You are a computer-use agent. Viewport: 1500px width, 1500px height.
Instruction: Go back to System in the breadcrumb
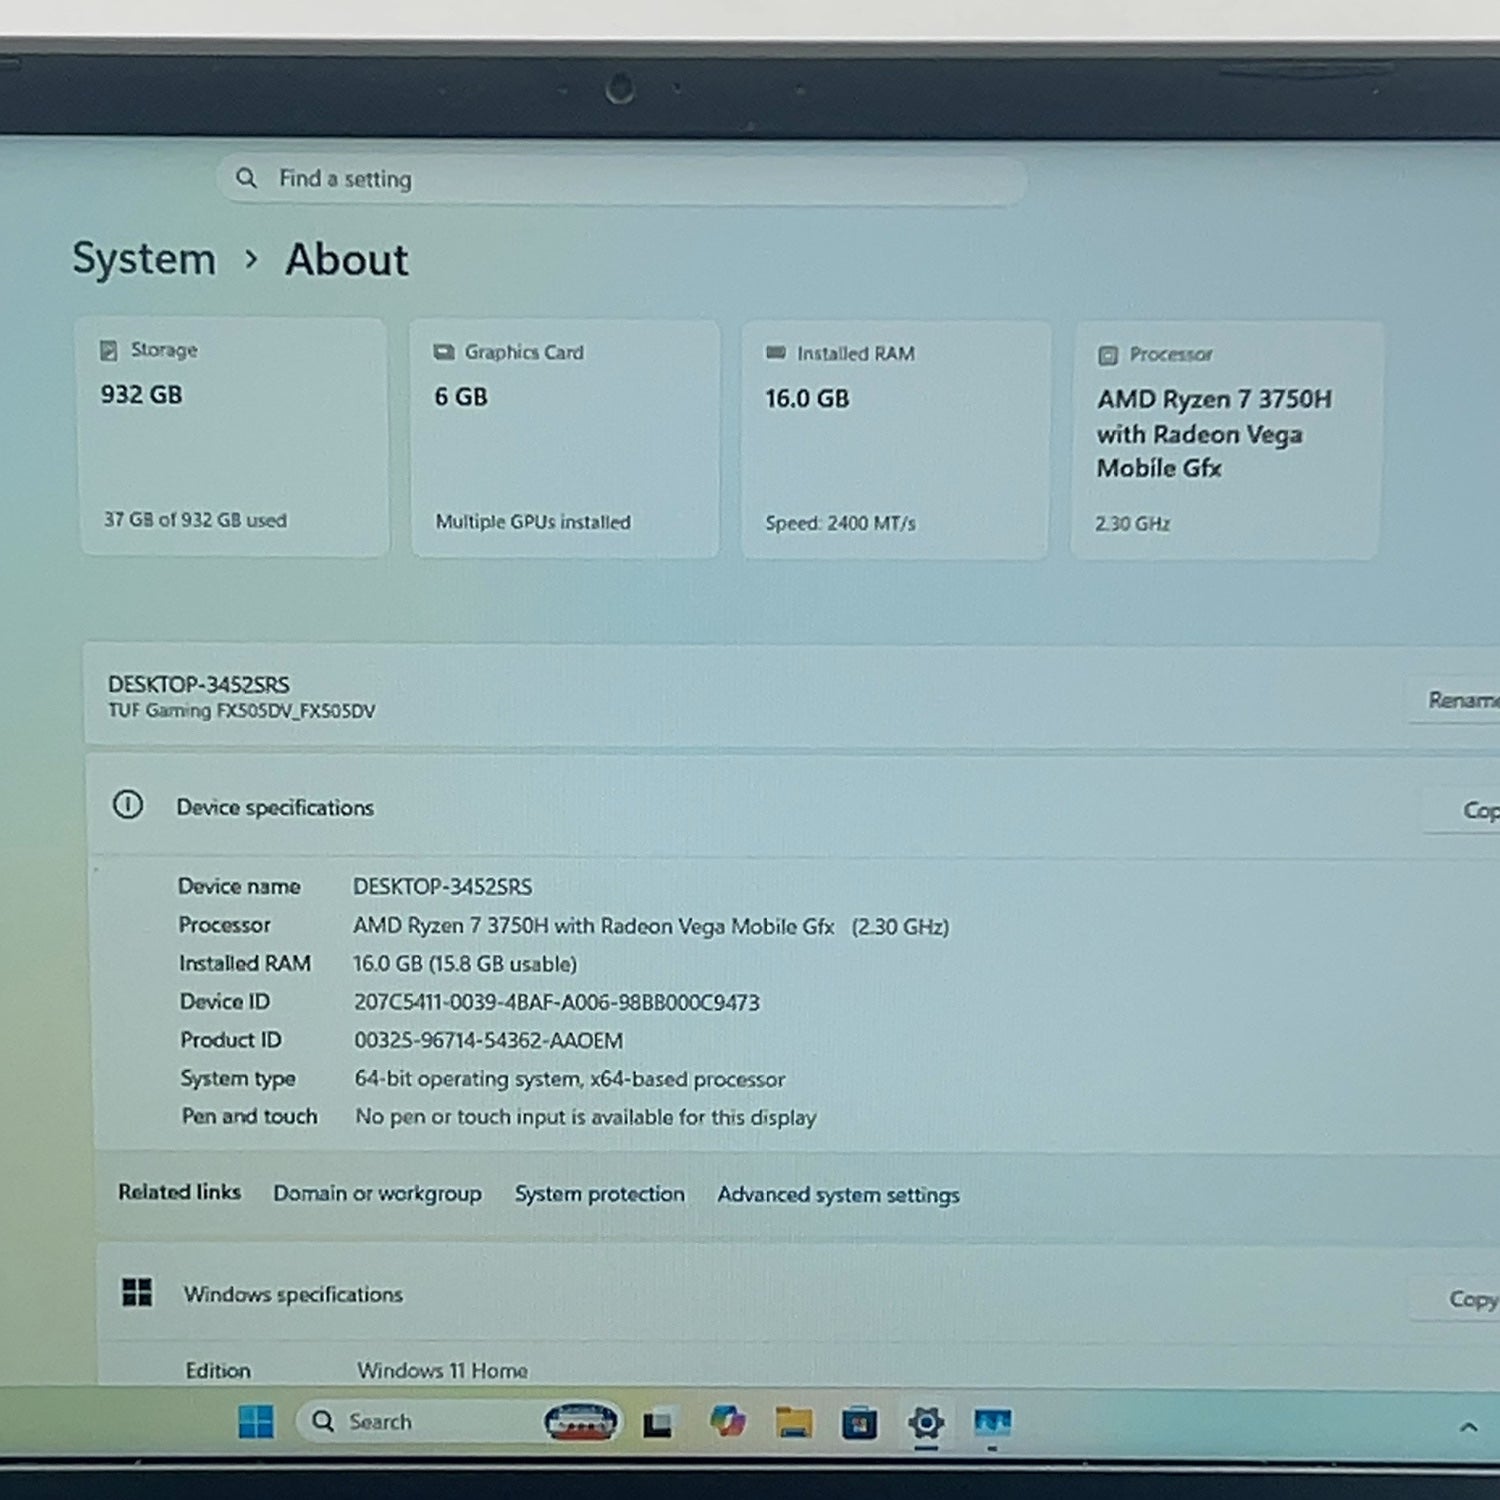(144, 259)
